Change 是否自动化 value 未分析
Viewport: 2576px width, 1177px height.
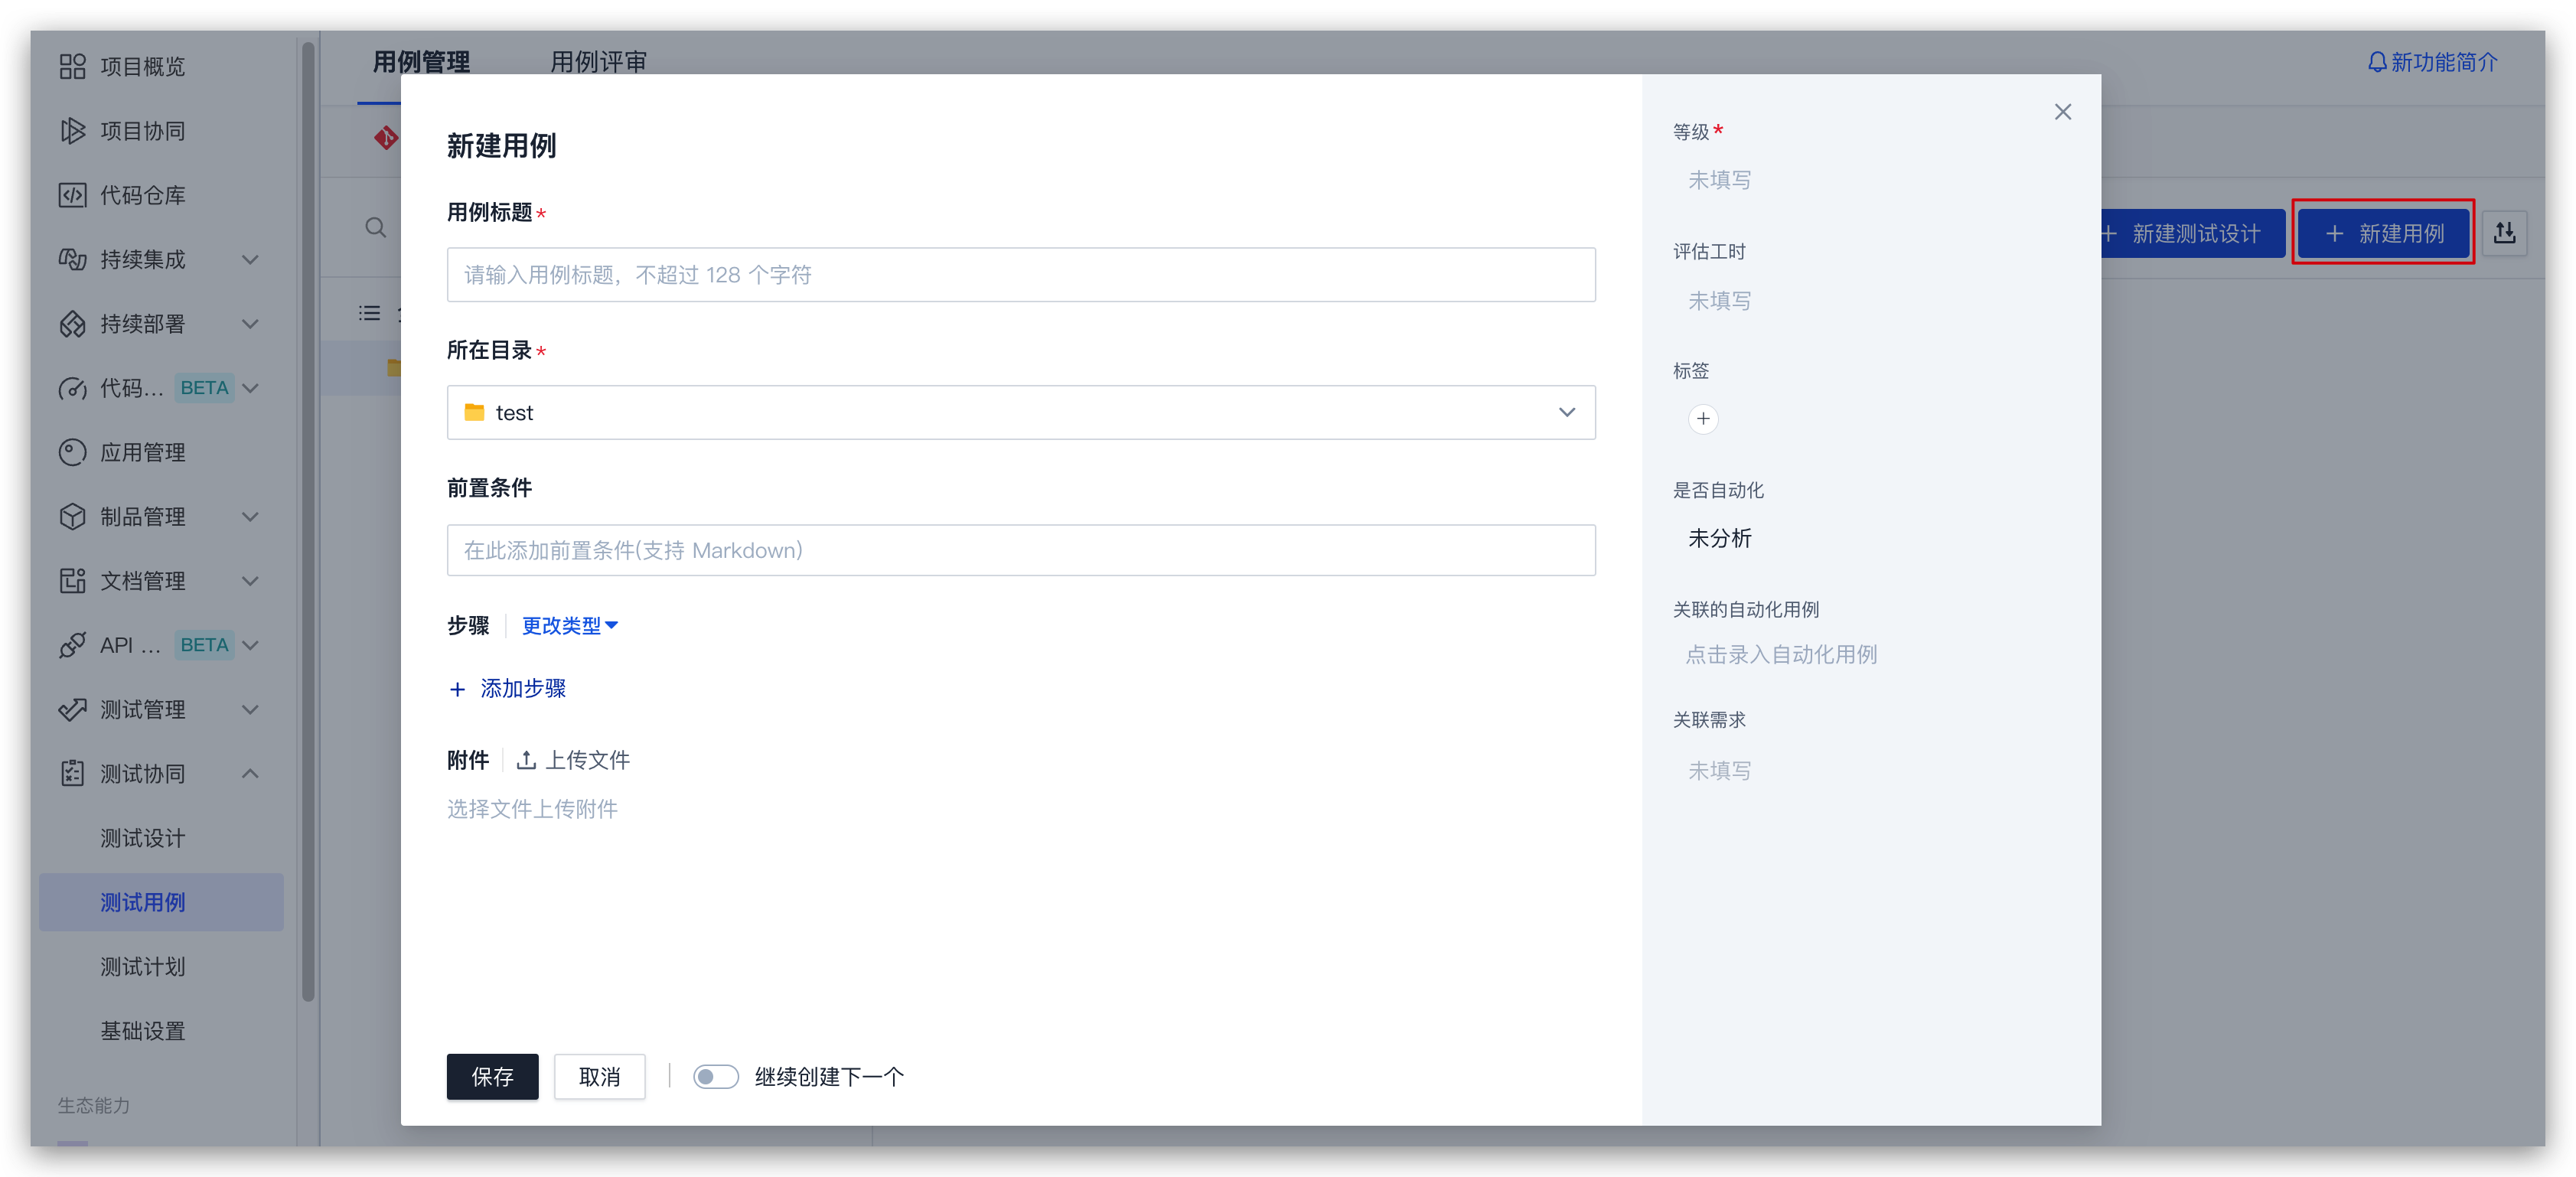coord(1719,539)
